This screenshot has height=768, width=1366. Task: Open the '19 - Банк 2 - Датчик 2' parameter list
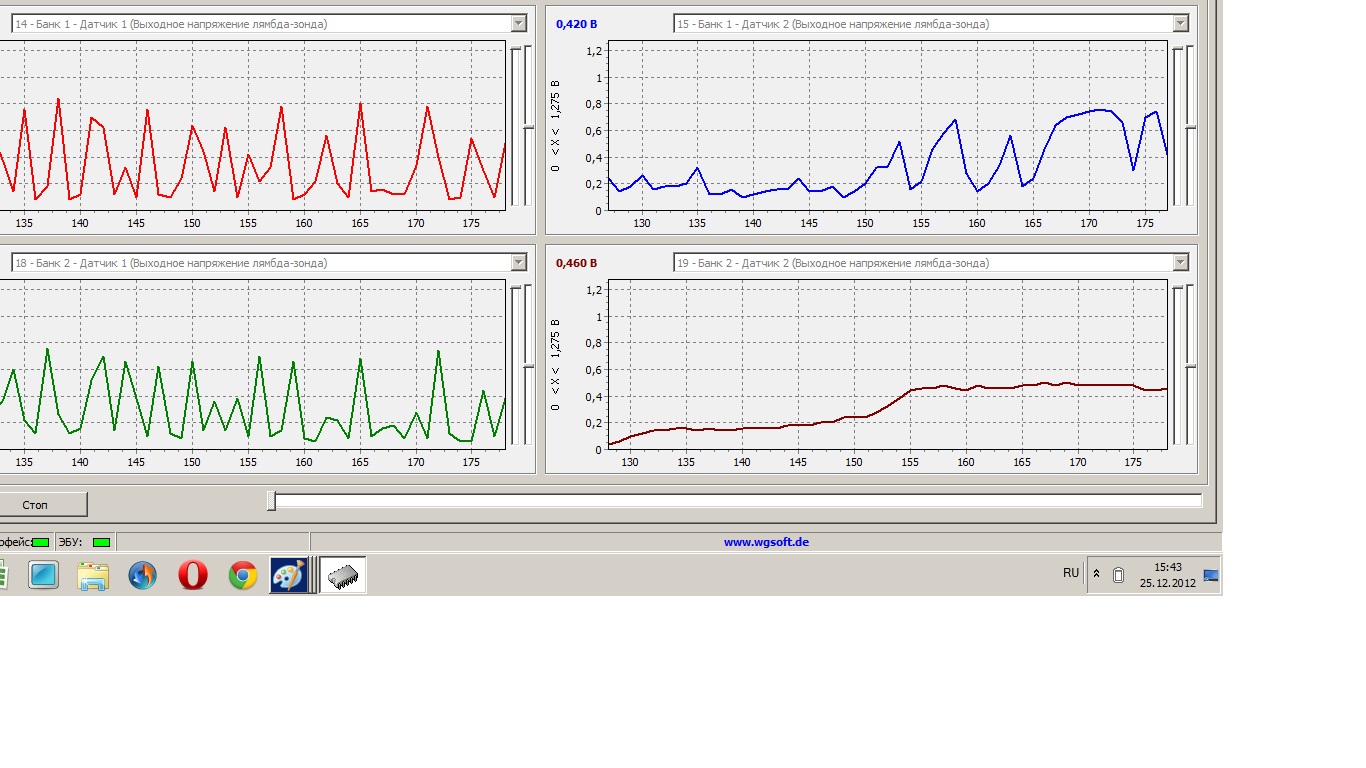pos(1180,263)
